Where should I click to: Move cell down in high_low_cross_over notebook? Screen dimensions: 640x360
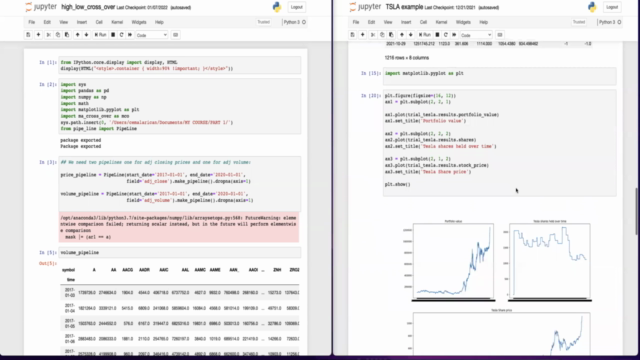pyautogui.click(x=86, y=35)
